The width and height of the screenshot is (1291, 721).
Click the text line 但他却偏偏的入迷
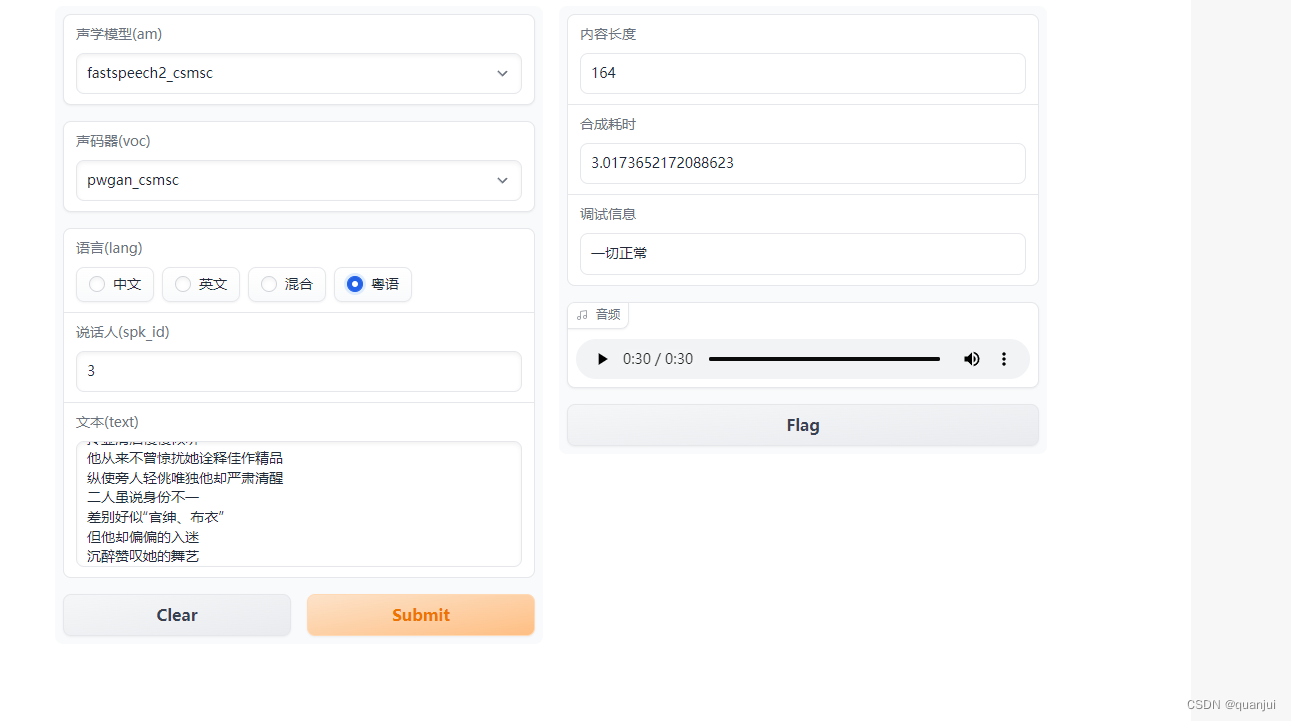[144, 537]
